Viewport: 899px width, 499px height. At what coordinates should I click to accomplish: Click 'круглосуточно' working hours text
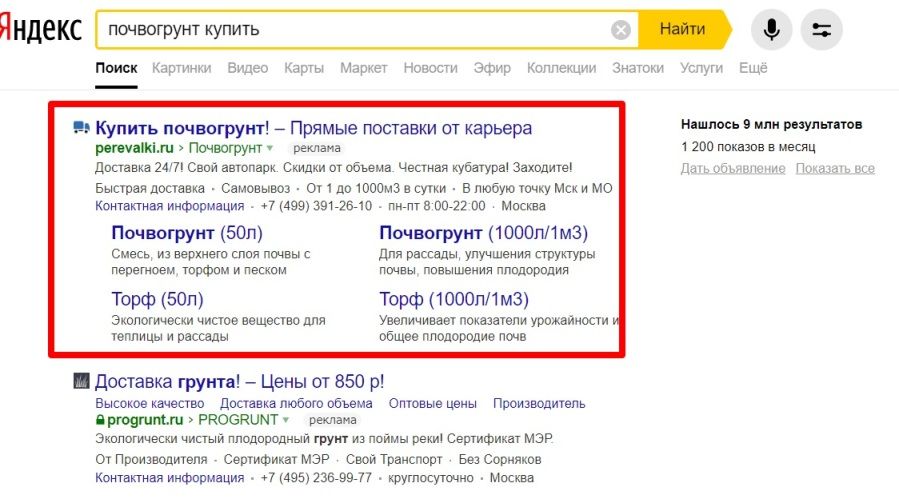click(x=431, y=478)
